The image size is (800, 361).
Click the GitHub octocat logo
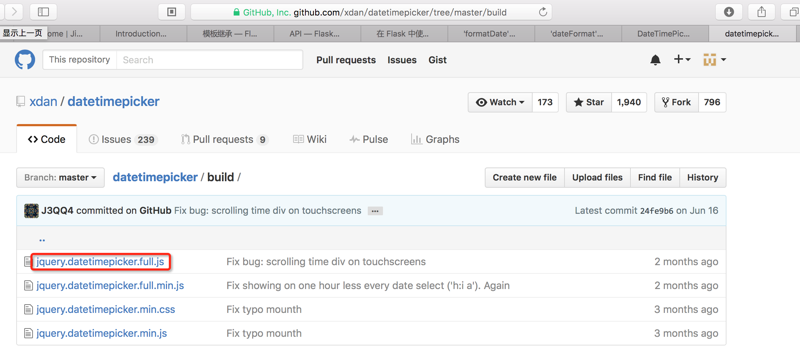click(x=24, y=60)
